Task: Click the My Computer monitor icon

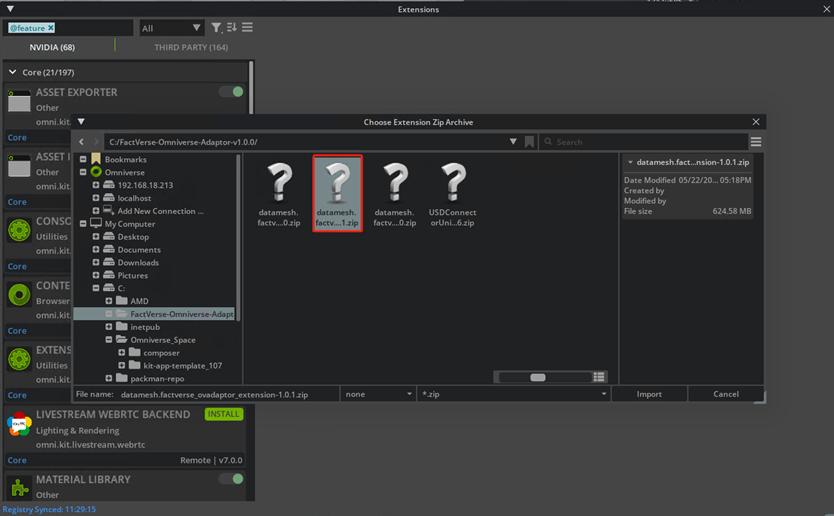Action: point(96,223)
